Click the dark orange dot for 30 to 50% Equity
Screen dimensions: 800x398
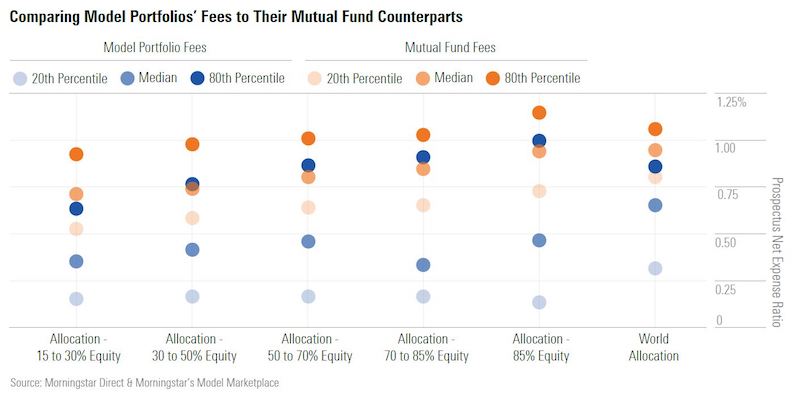tap(192, 144)
